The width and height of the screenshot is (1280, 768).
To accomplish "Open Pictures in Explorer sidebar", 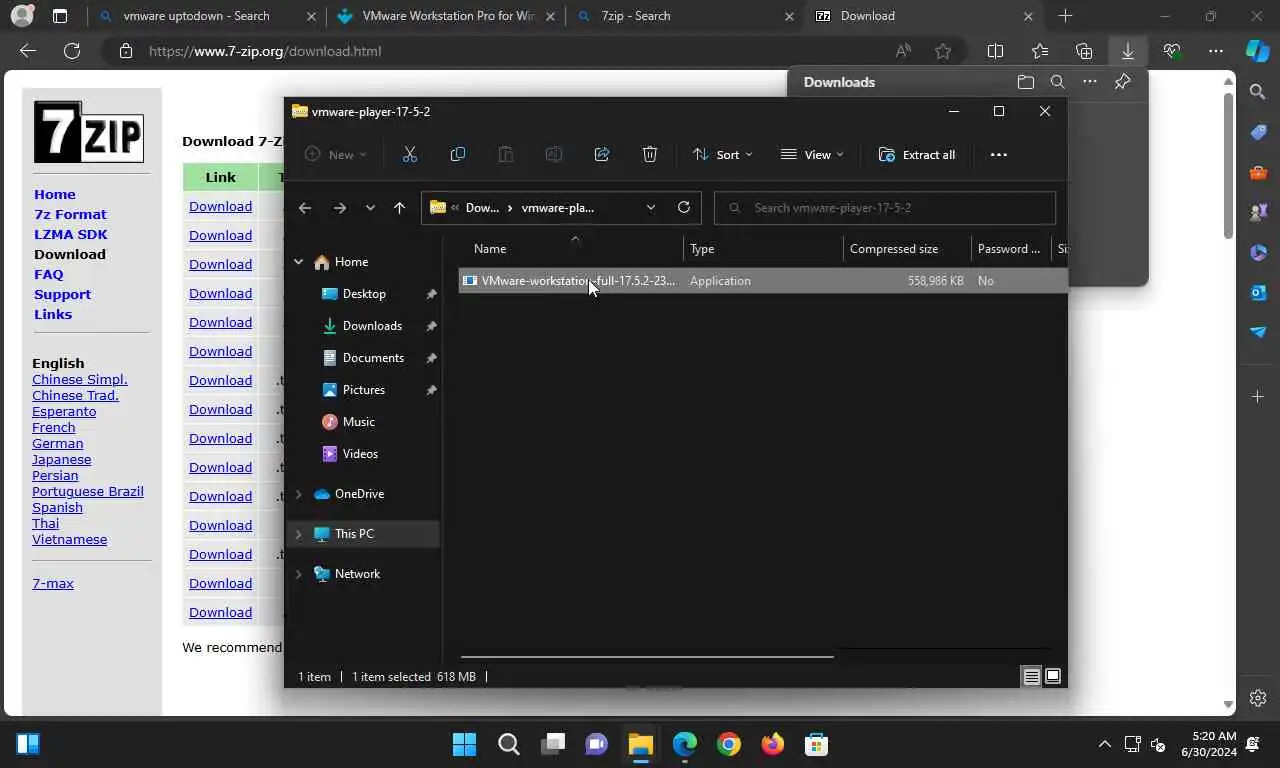I will point(364,390).
